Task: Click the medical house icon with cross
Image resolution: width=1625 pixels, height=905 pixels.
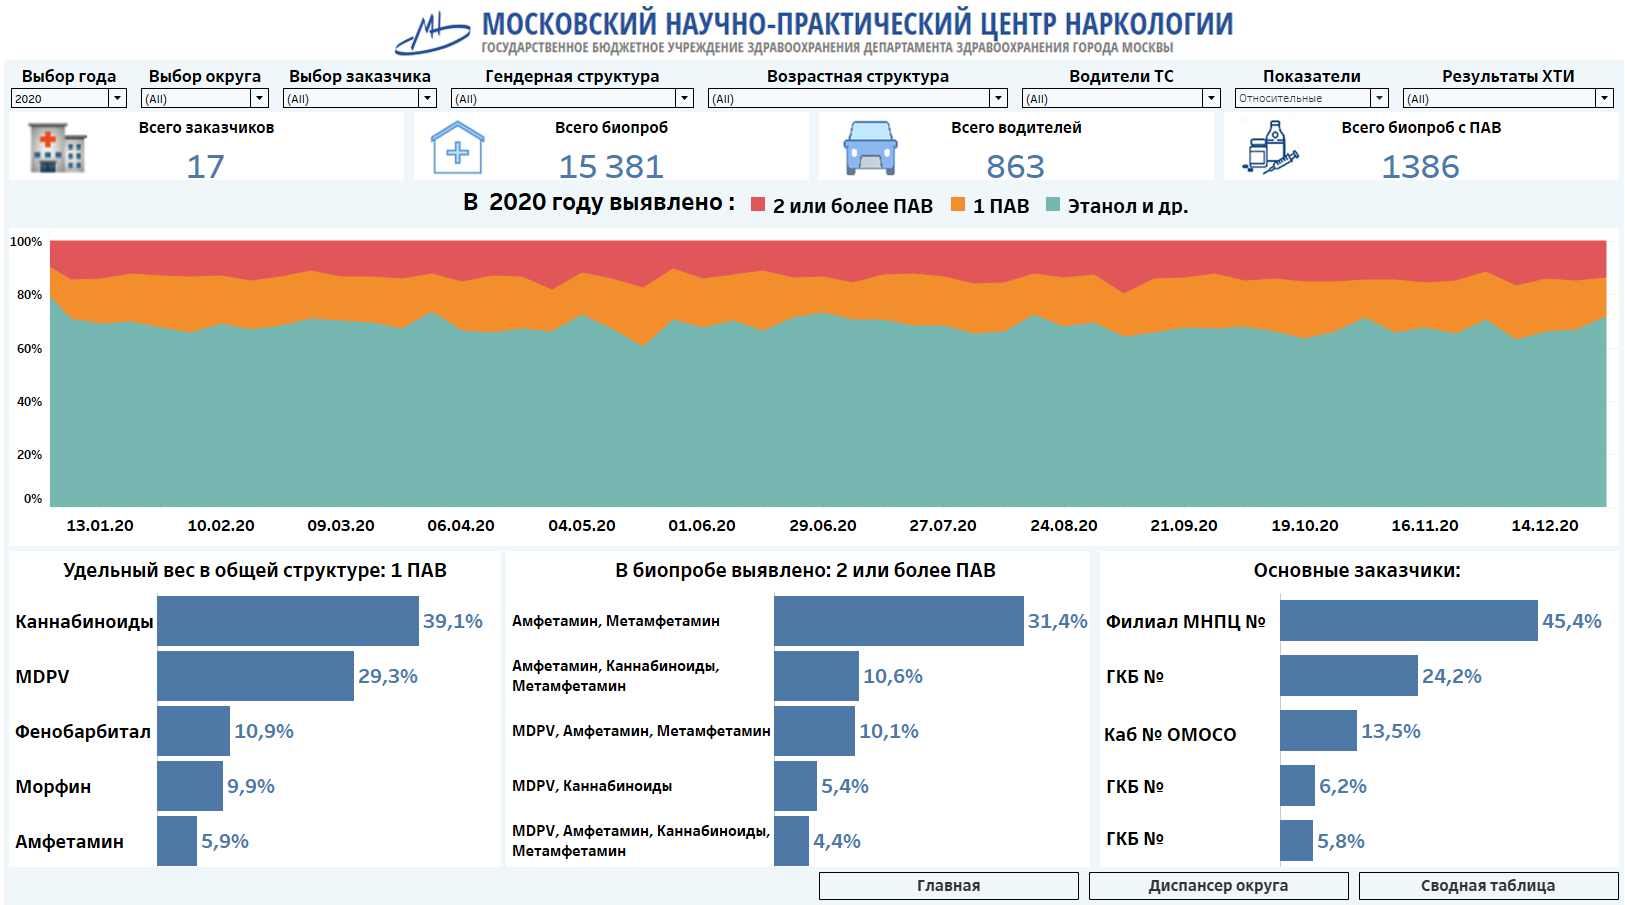Action: click(457, 148)
